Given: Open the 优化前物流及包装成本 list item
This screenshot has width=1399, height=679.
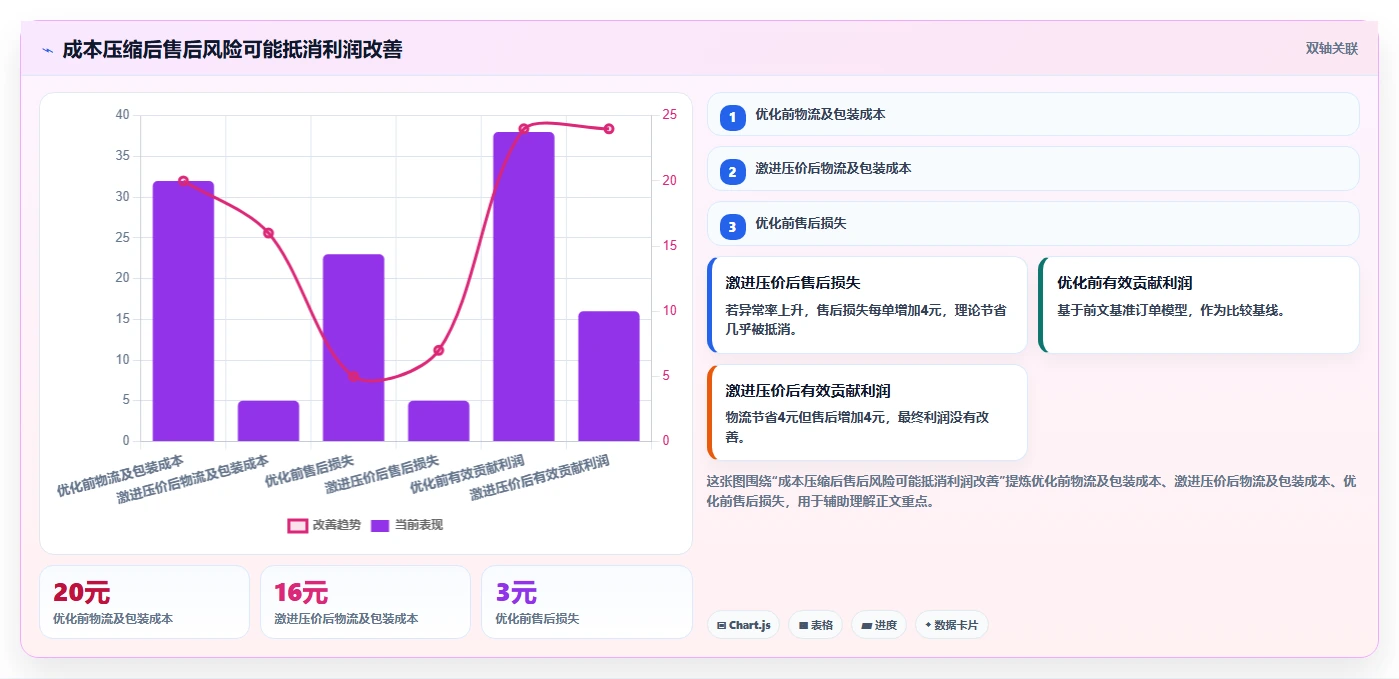Looking at the screenshot, I should tap(1033, 114).
